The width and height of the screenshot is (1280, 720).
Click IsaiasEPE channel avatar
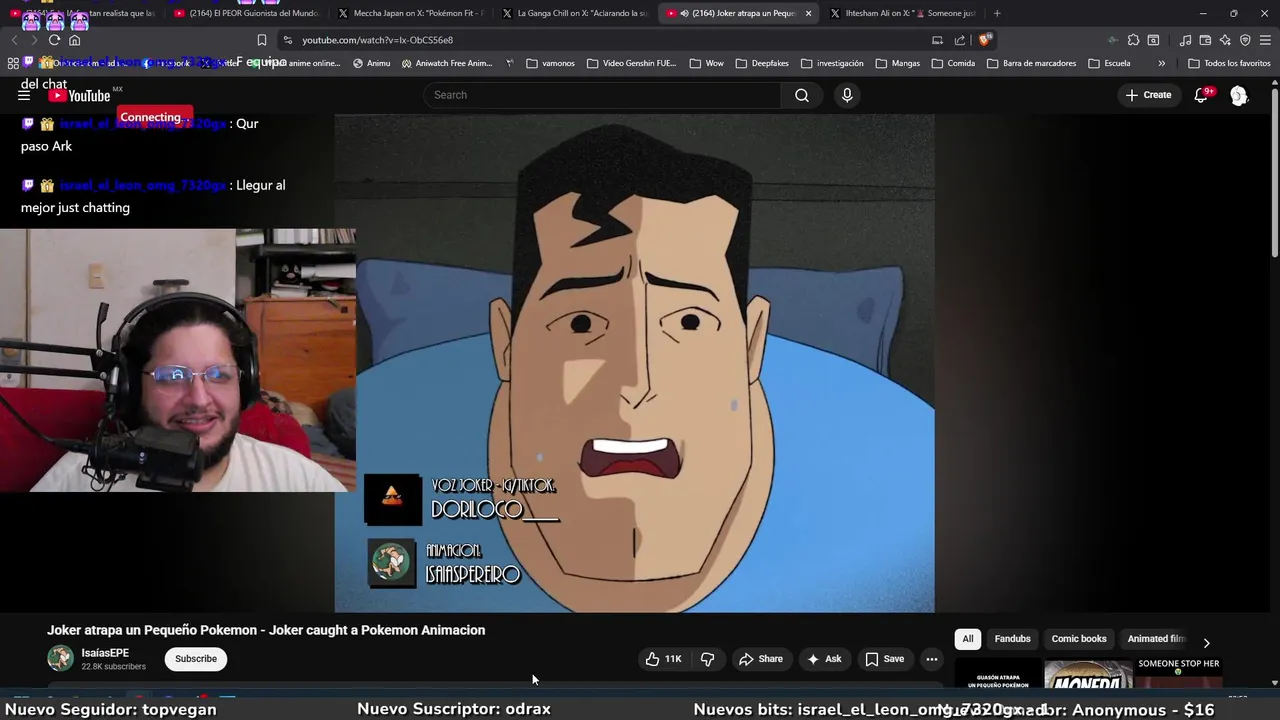(60, 658)
